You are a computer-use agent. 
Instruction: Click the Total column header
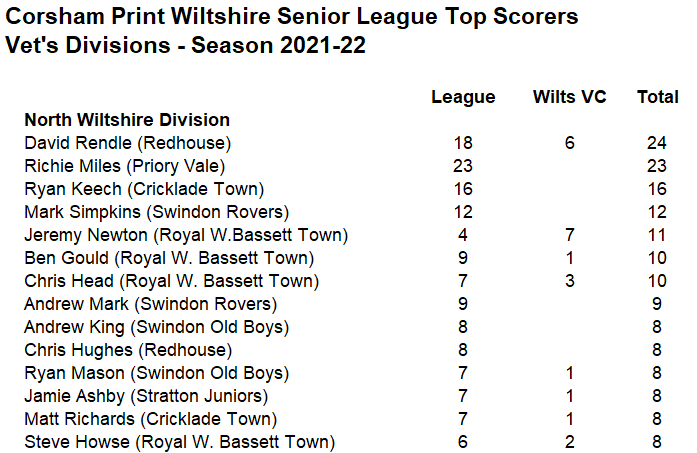point(657,96)
